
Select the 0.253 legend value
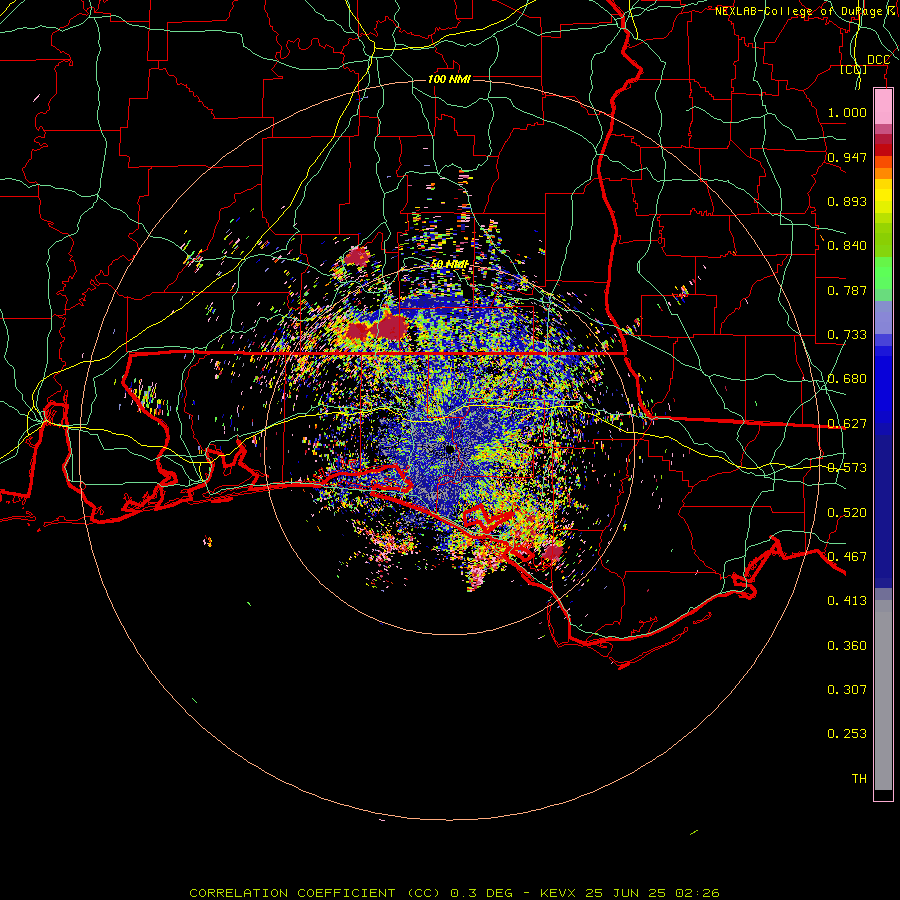[847, 734]
